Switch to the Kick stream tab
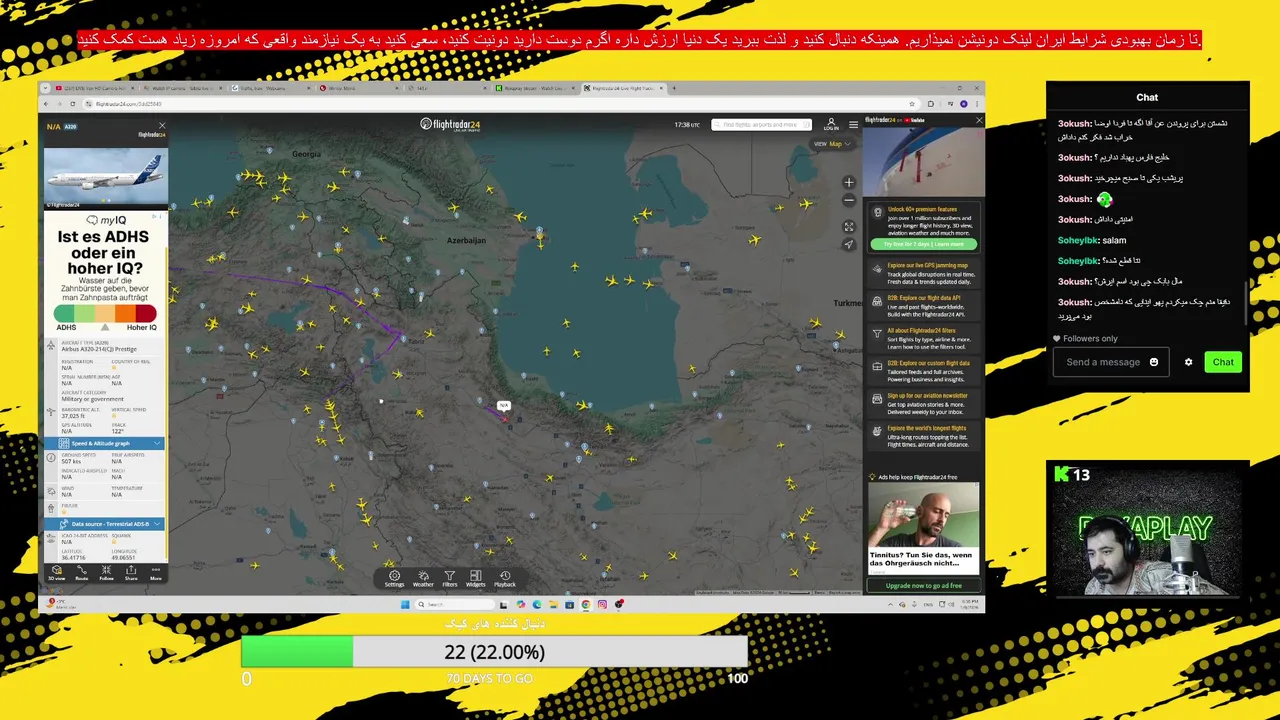 pos(538,88)
